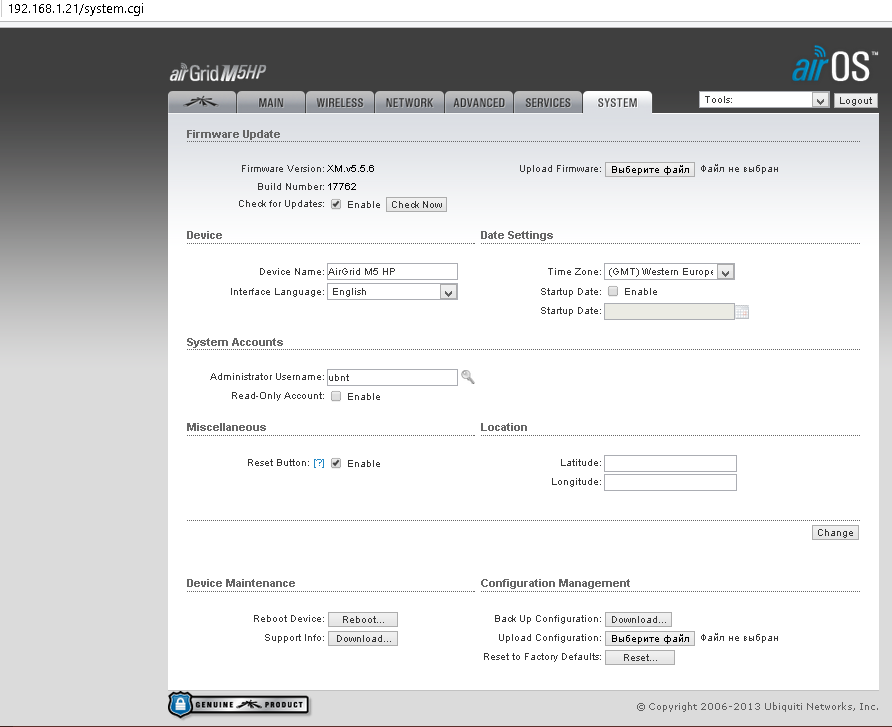This screenshot has width=892, height=727.
Task: Expand the Interface Language dropdown
Action: (x=392, y=292)
